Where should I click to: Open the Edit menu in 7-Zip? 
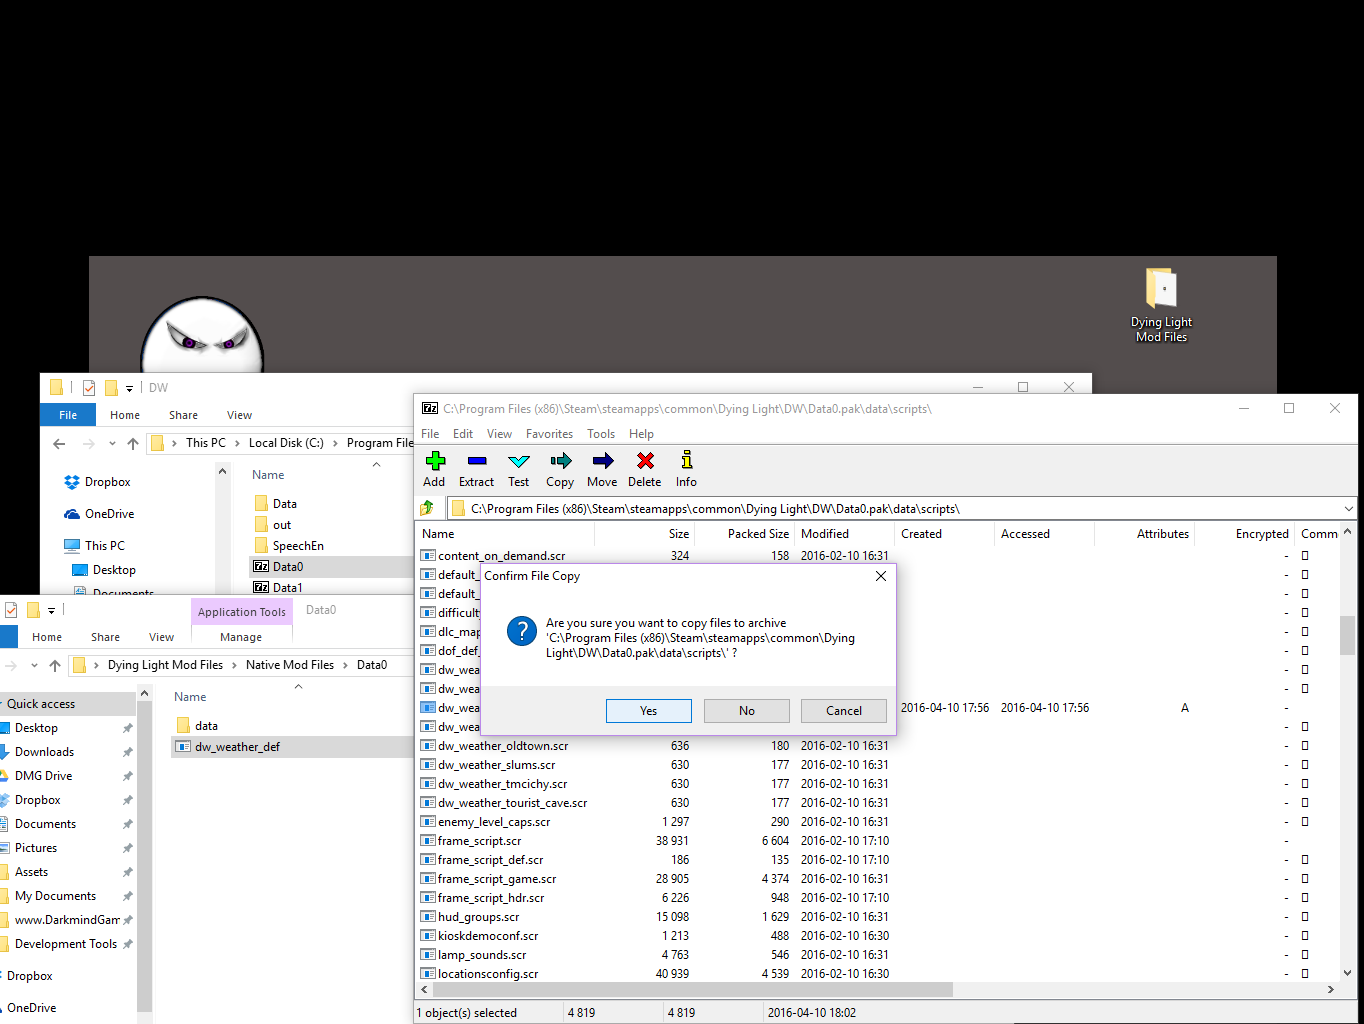pos(463,434)
